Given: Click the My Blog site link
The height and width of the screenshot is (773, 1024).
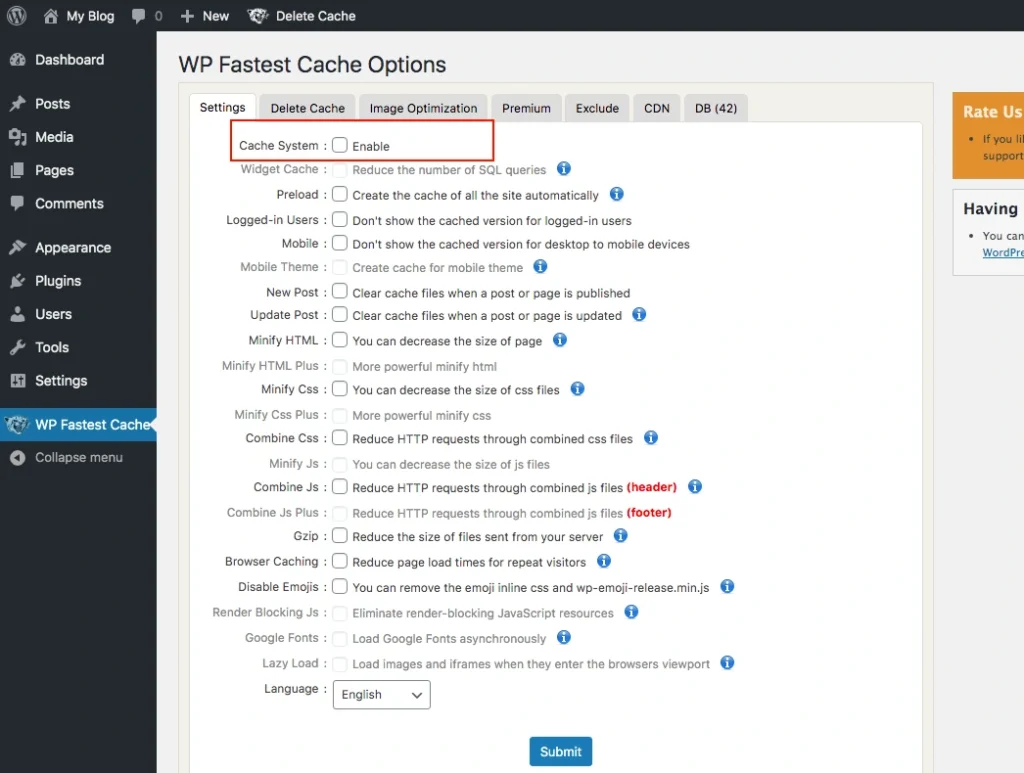Looking at the screenshot, I should (x=90, y=16).
